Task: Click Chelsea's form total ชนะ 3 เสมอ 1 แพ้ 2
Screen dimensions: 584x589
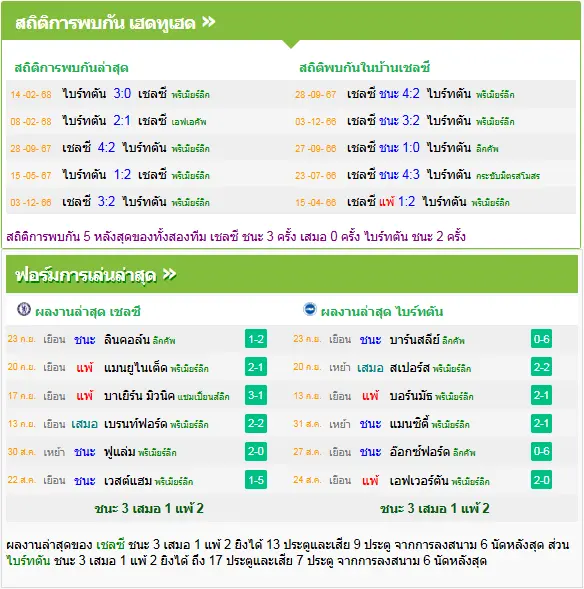Action: (x=149, y=508)
